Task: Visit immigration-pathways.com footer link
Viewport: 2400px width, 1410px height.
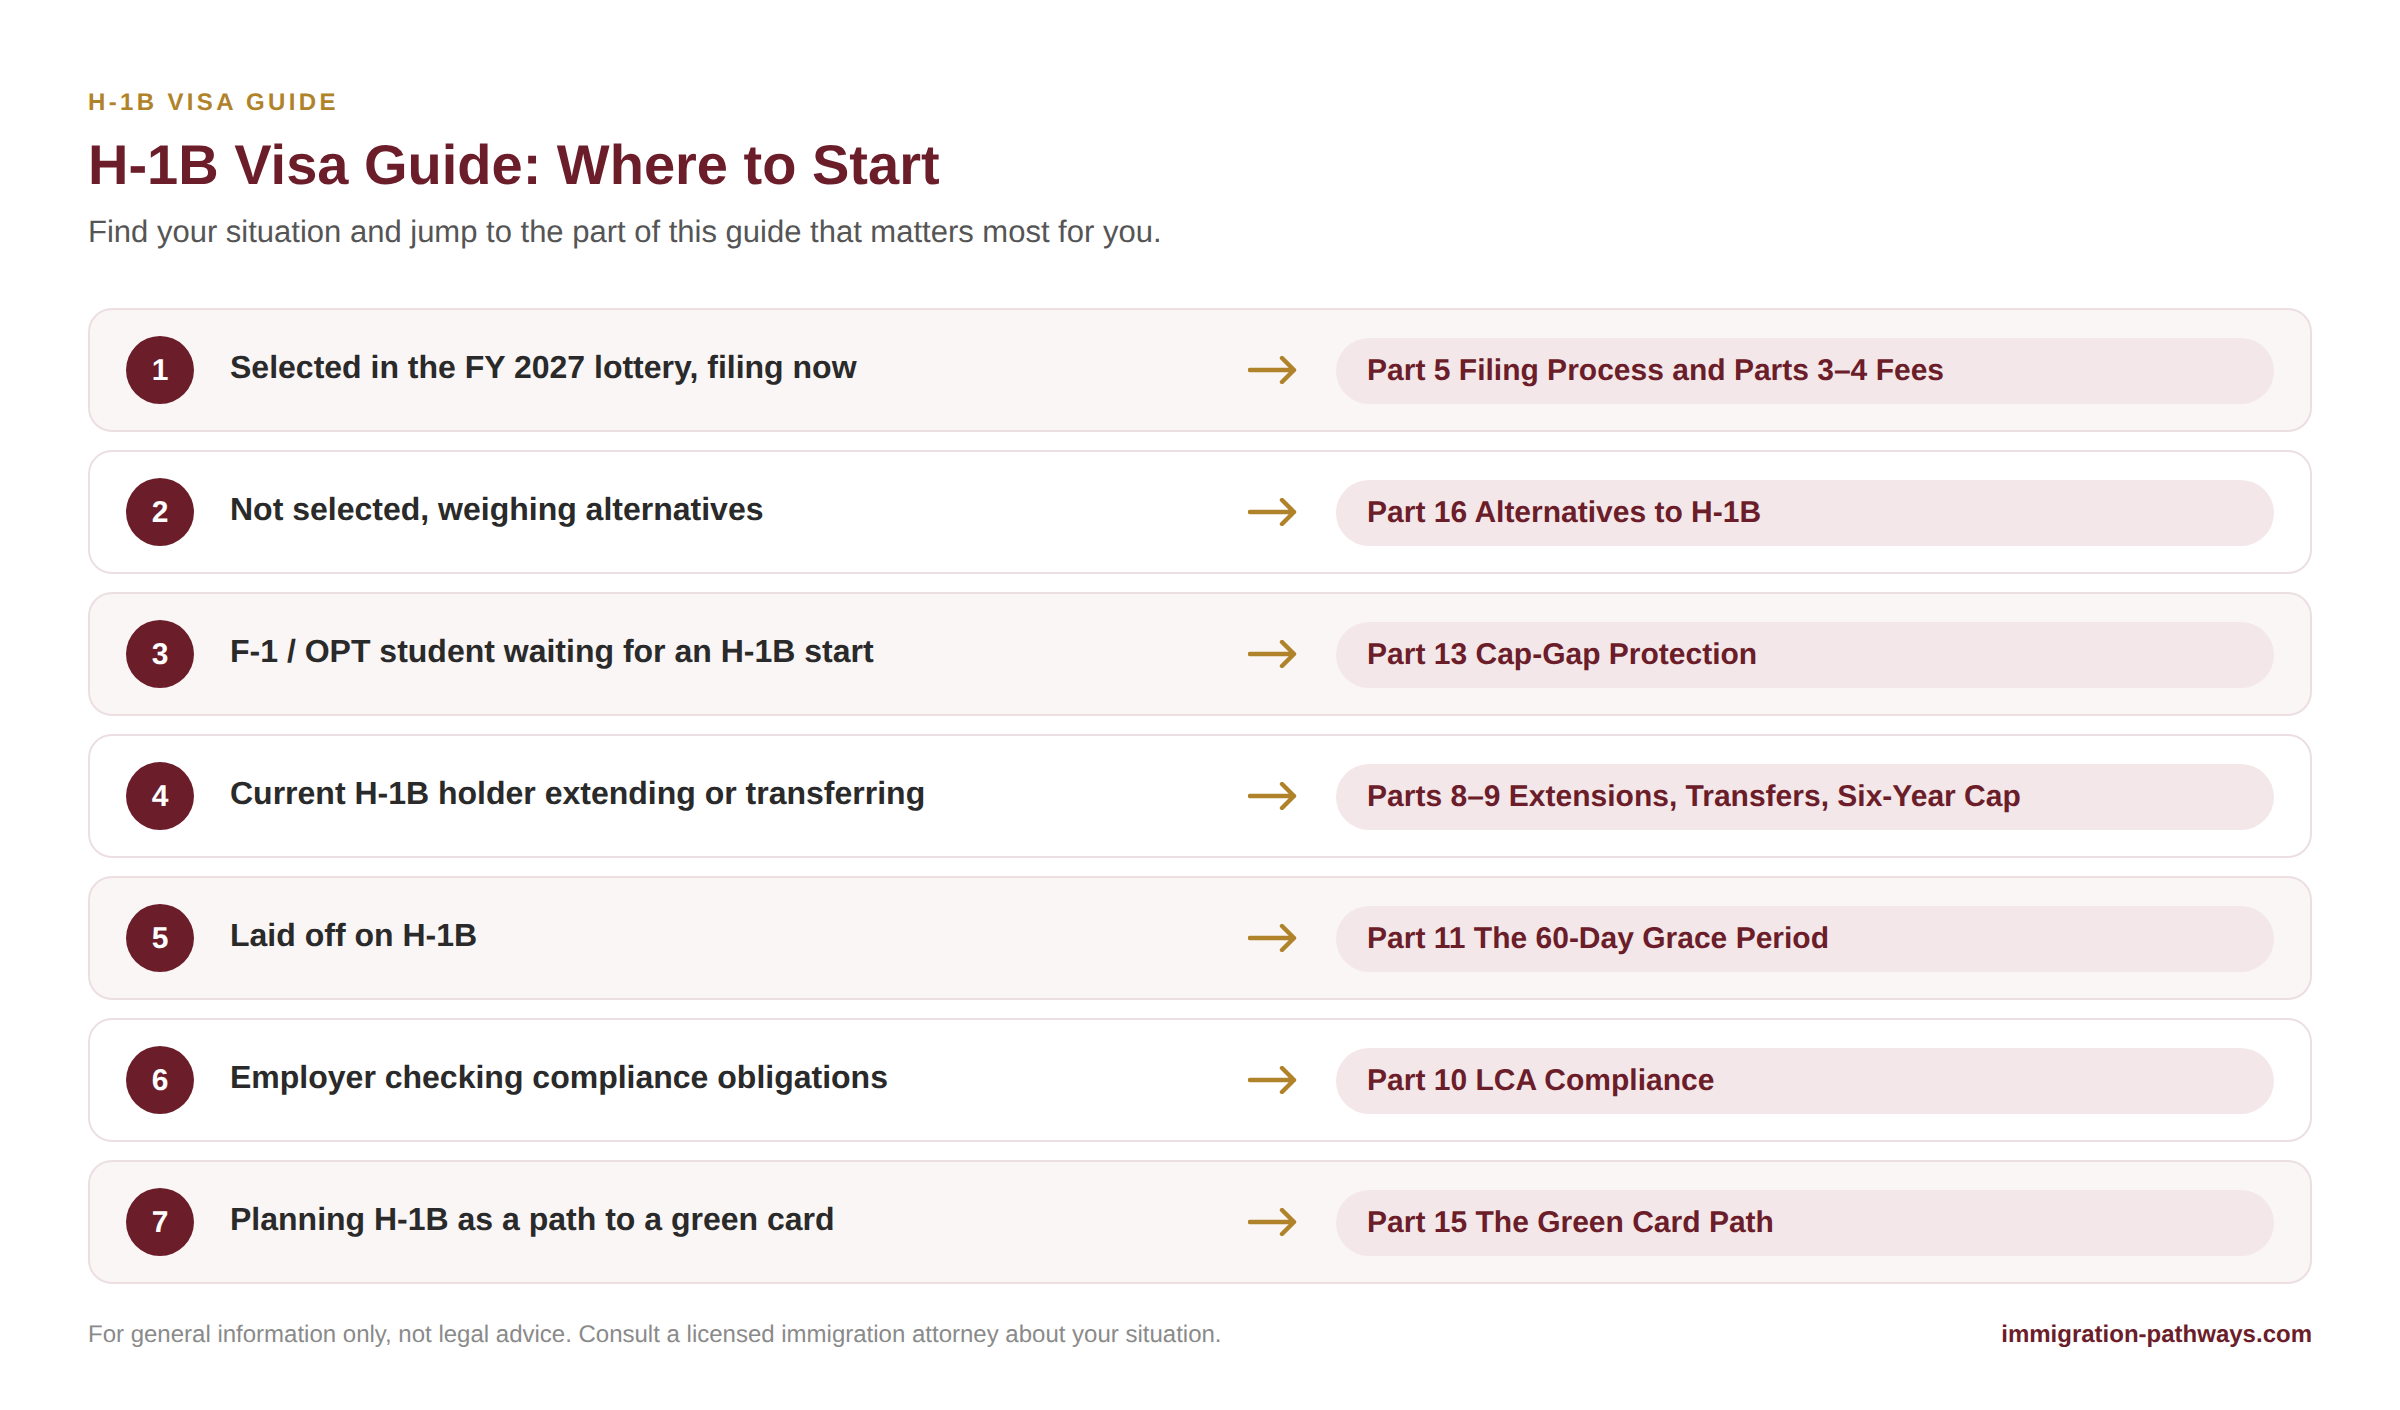Action: pos(2155,1334)
